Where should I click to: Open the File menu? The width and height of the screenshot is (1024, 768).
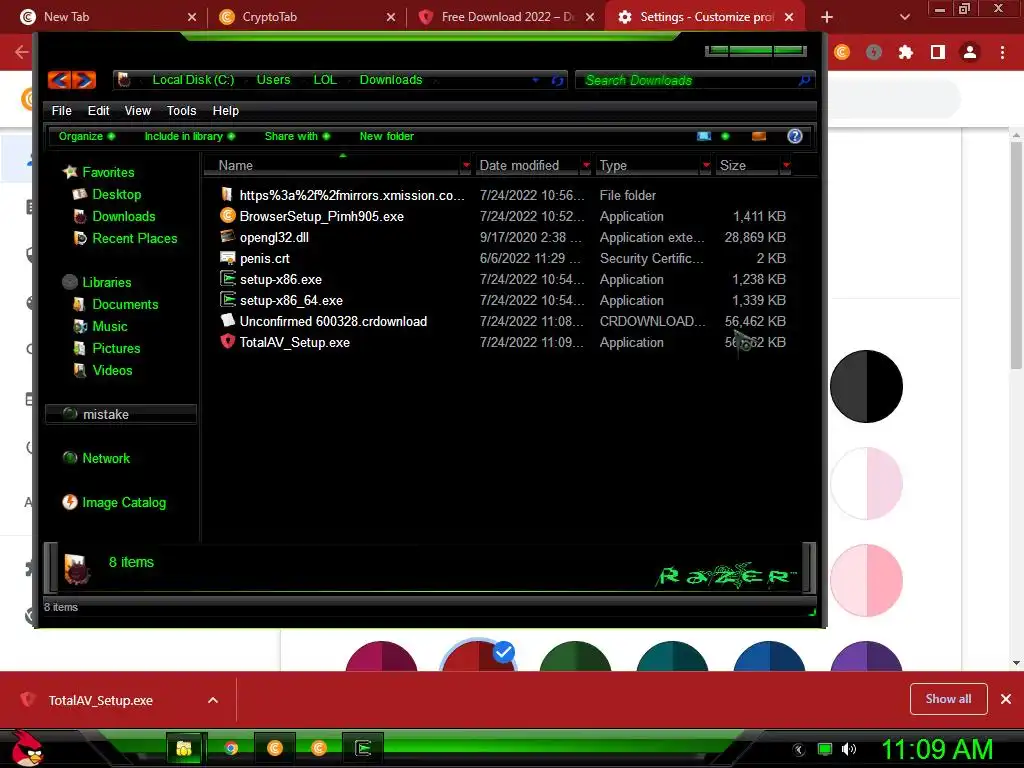coord(61,110)
